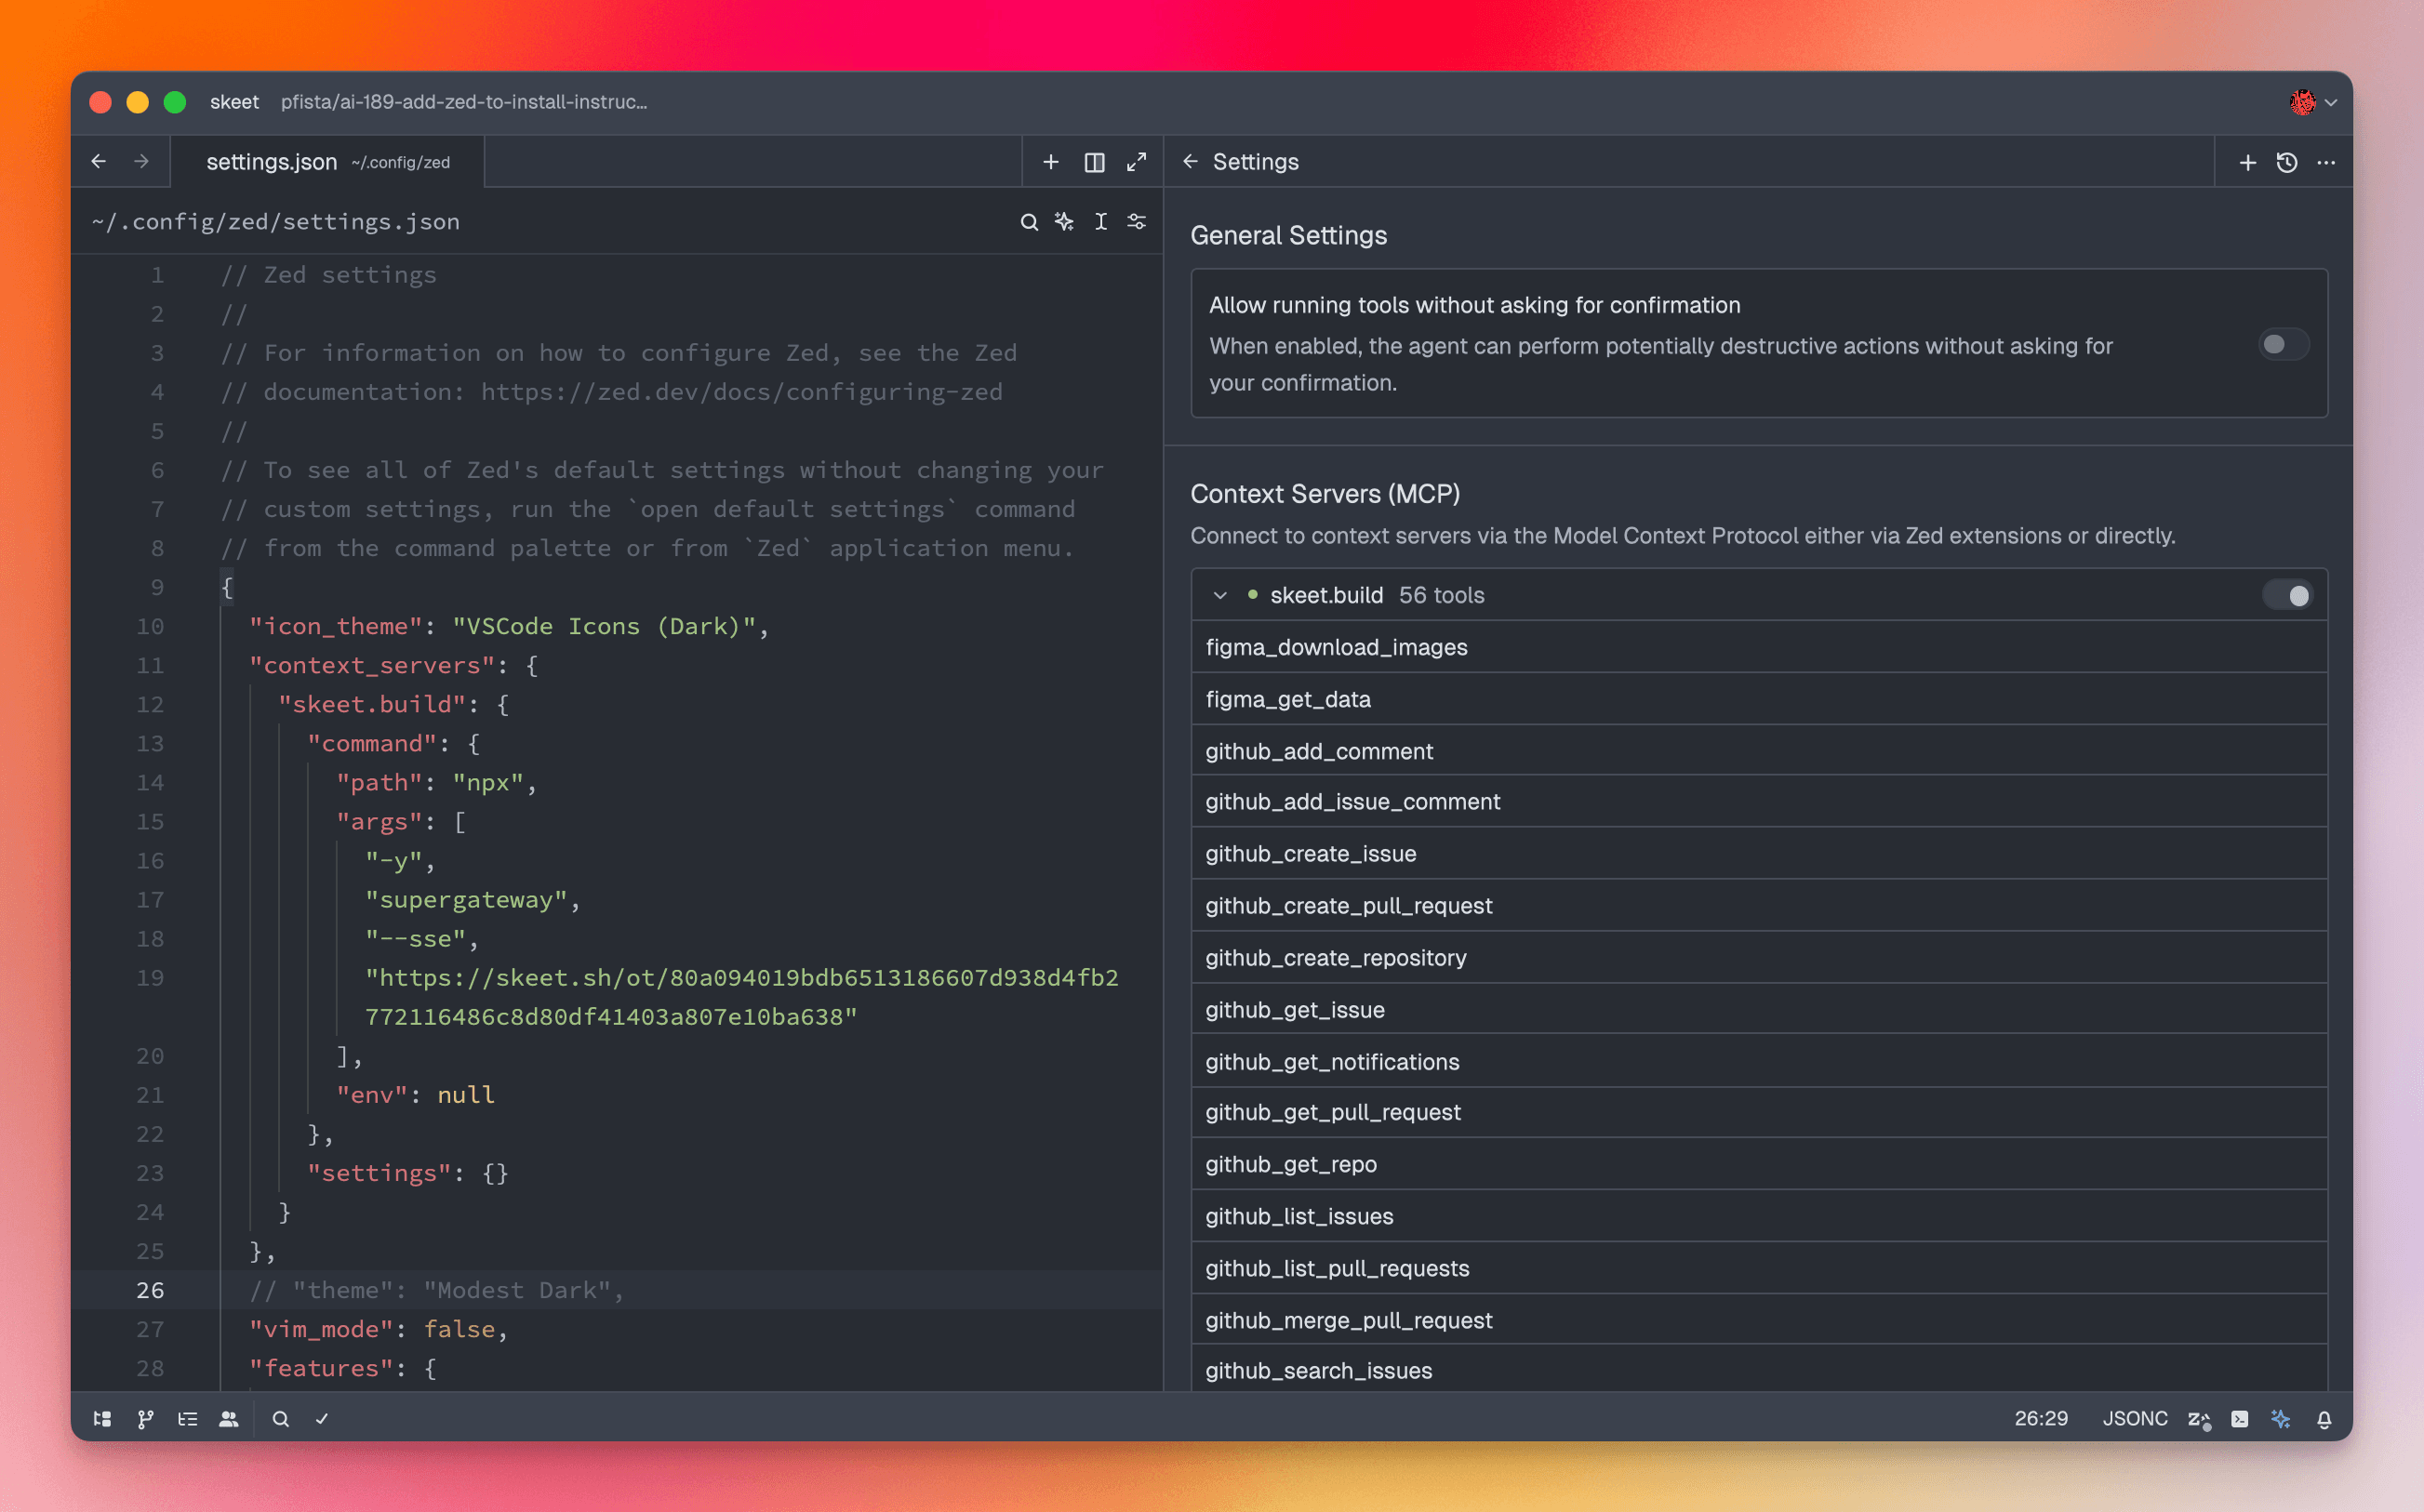Open new tab with plus icon in editor pane
2424x1512 pixels.
coord(1051,162)
